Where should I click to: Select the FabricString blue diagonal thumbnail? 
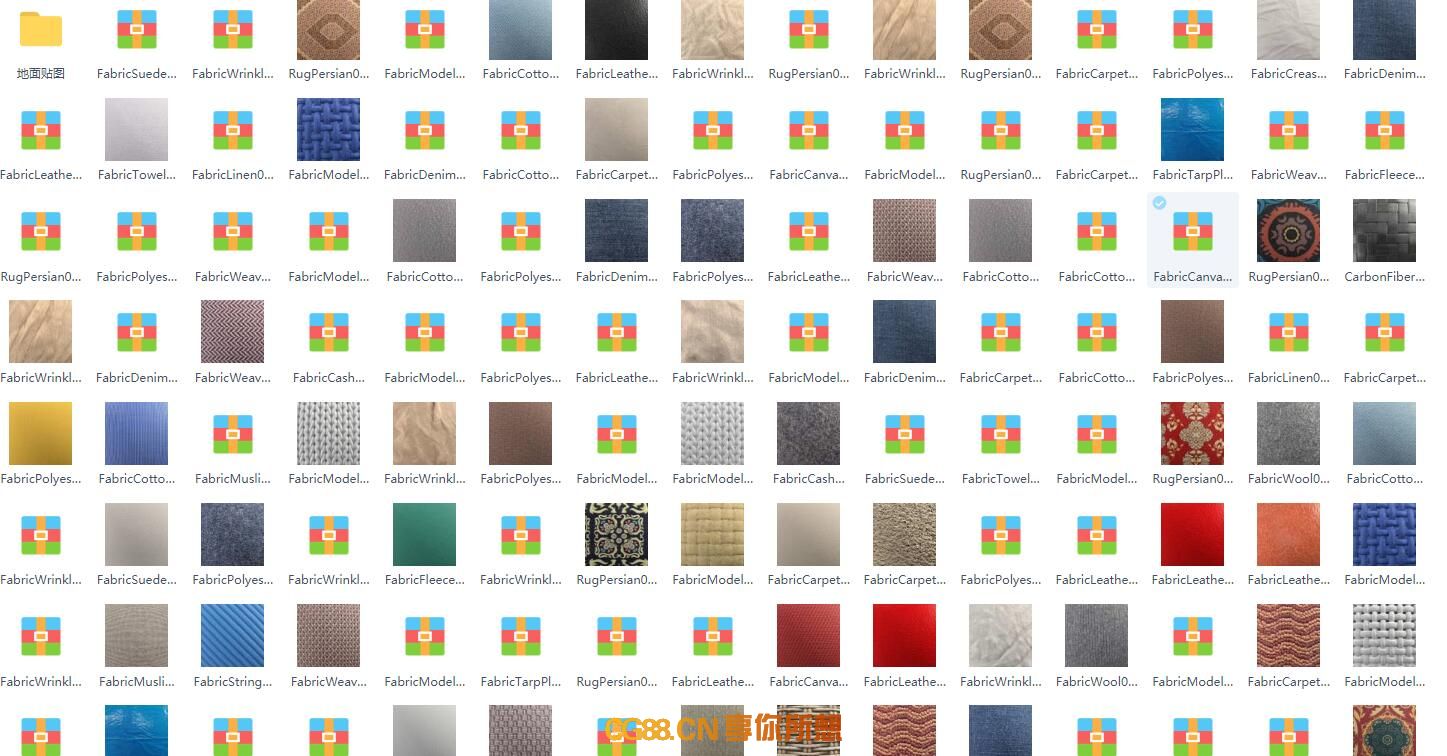232,635
